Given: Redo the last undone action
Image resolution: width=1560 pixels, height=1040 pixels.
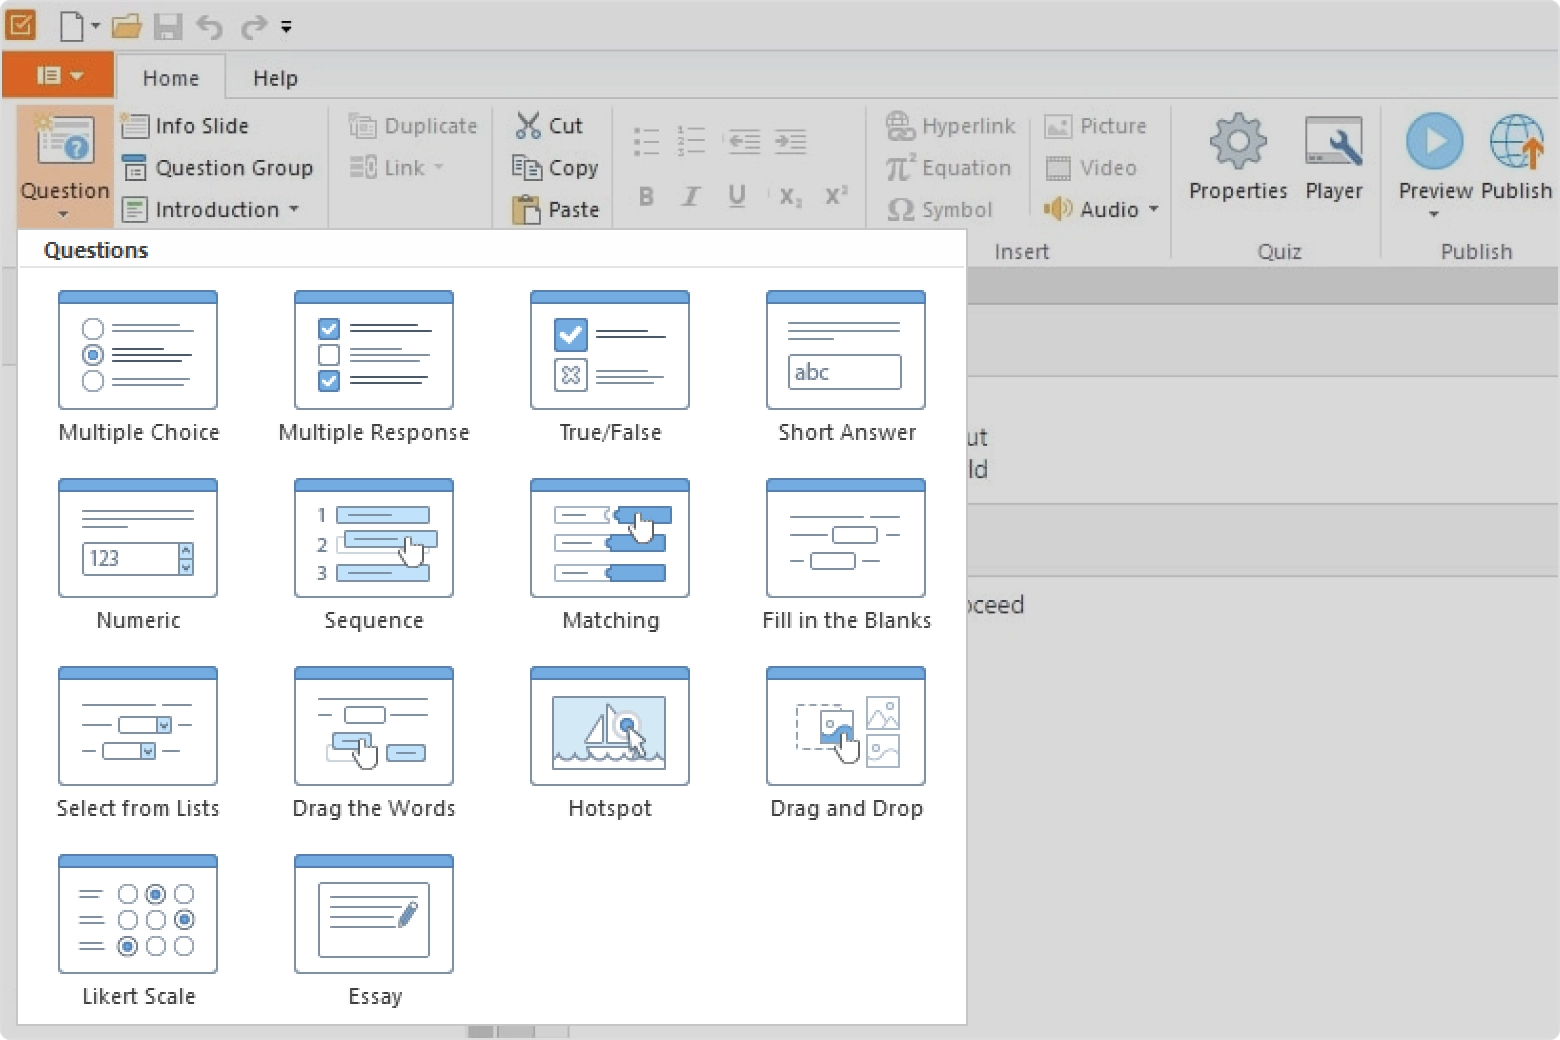Looking at the screenshot, I should tap(253, 27).
